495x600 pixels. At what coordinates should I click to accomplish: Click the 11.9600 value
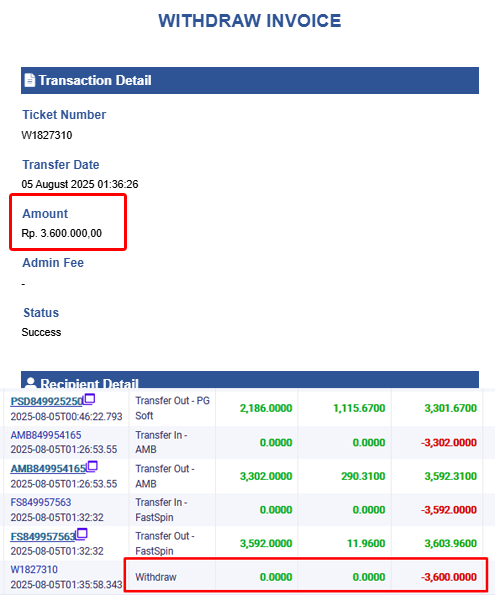click(x=366, y=543)
